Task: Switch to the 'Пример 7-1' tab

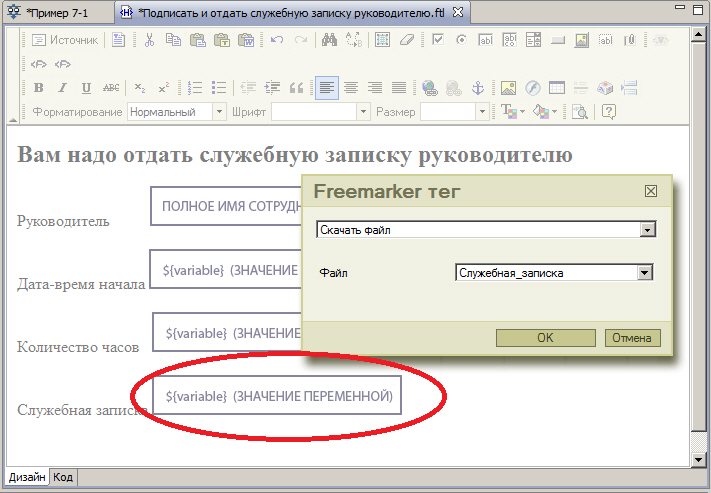Action: point(60,12)
